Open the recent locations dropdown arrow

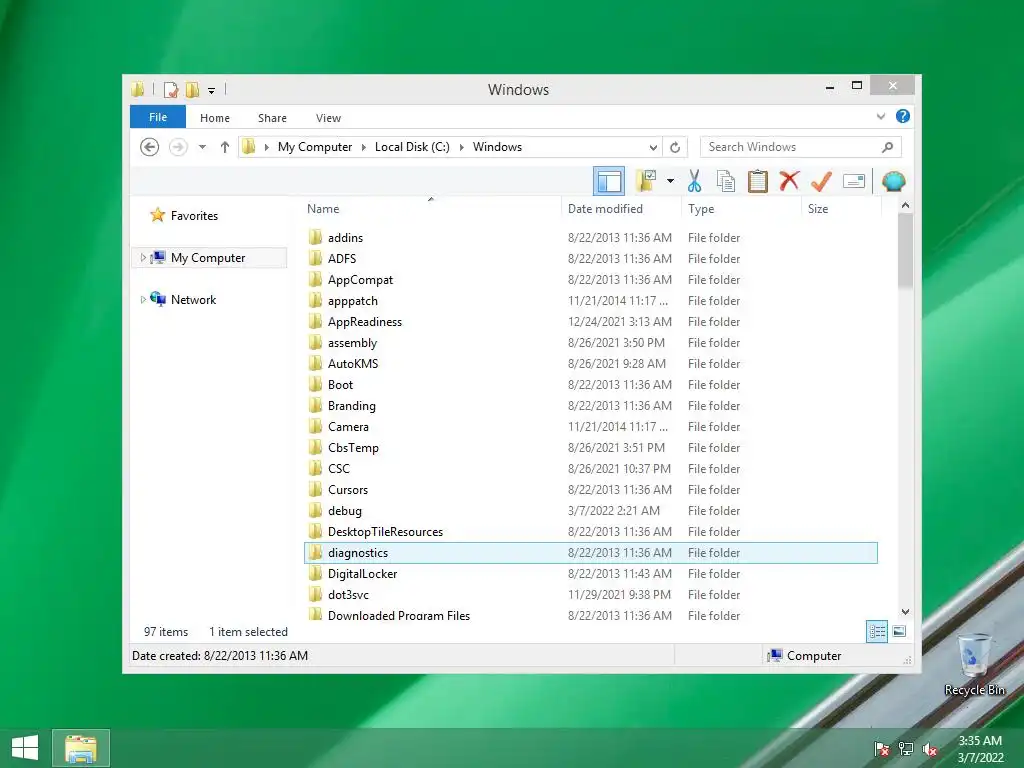[202, 147]
